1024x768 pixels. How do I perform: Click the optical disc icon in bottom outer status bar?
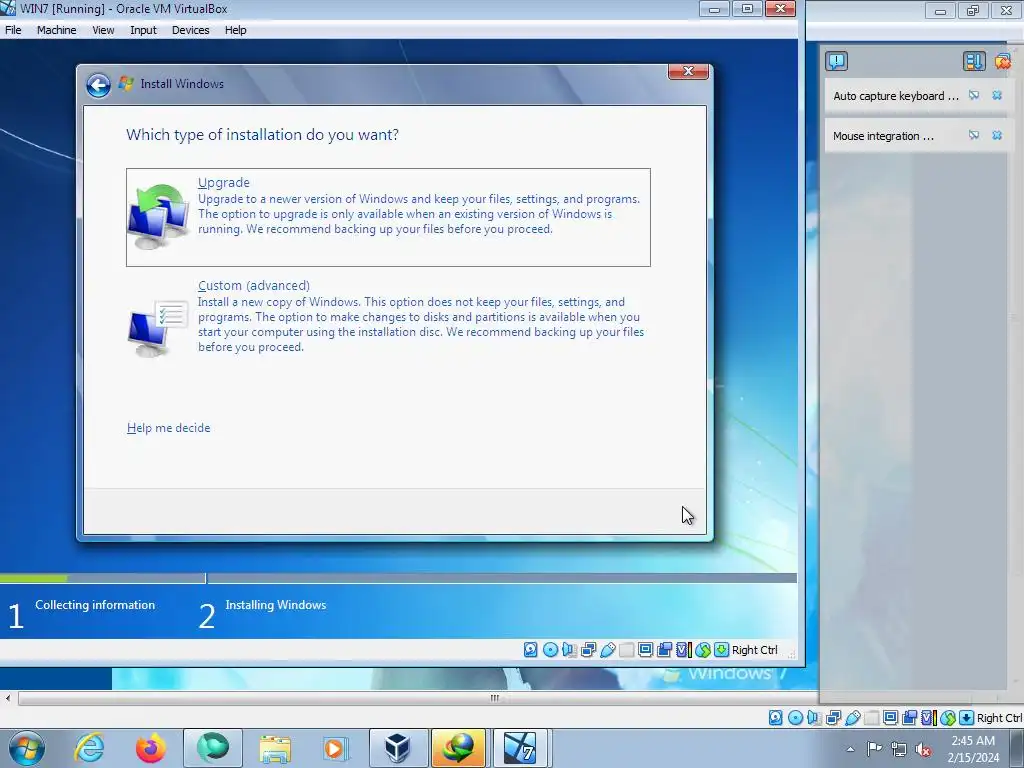pos(795,718)
